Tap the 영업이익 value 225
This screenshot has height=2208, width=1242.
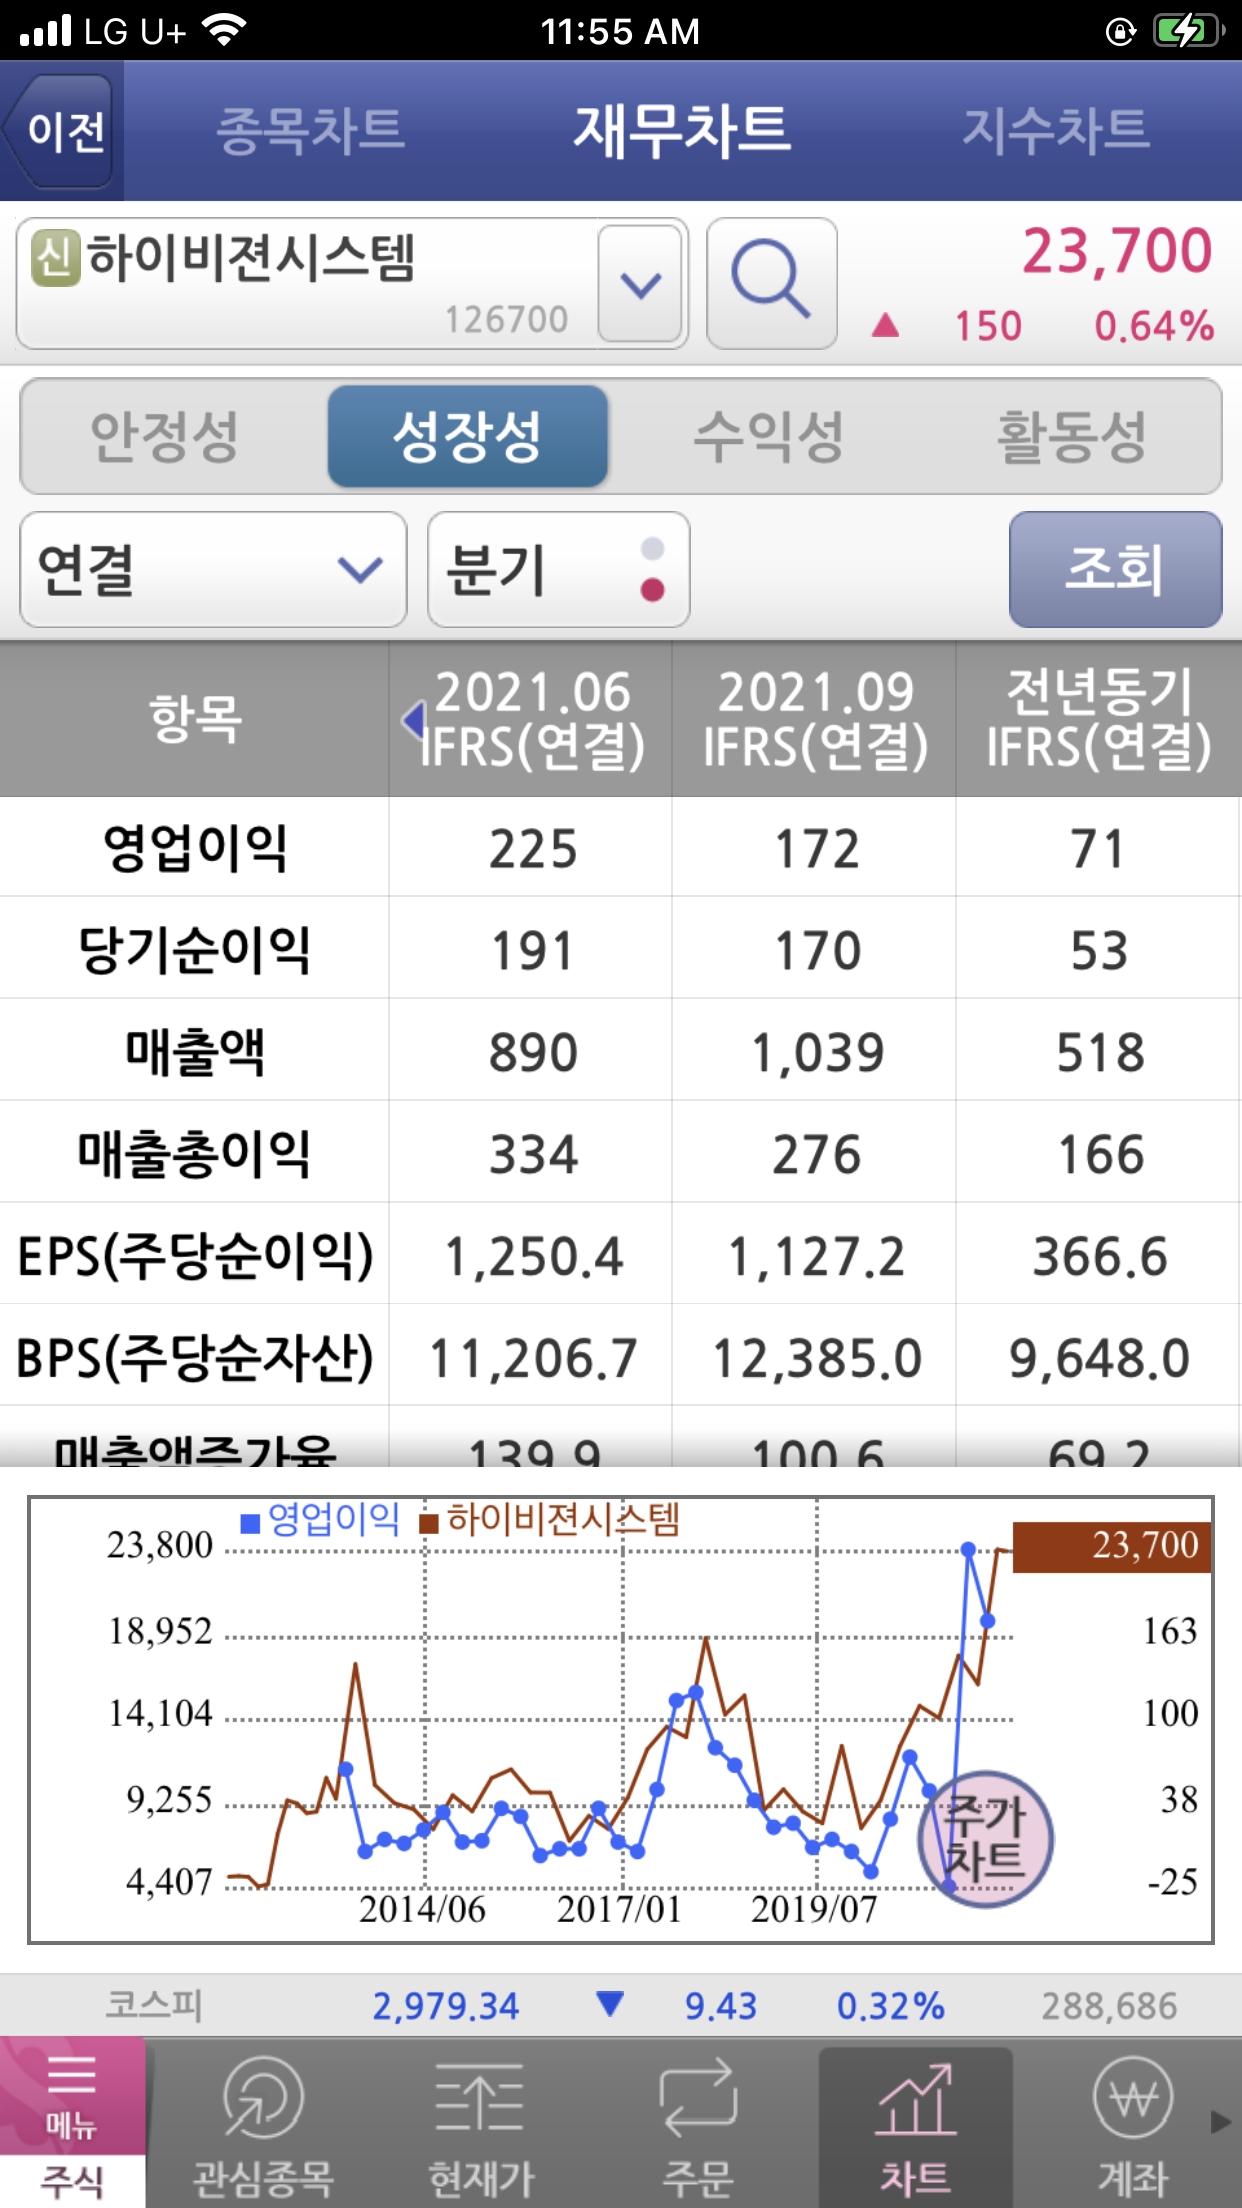coord(532,849)
